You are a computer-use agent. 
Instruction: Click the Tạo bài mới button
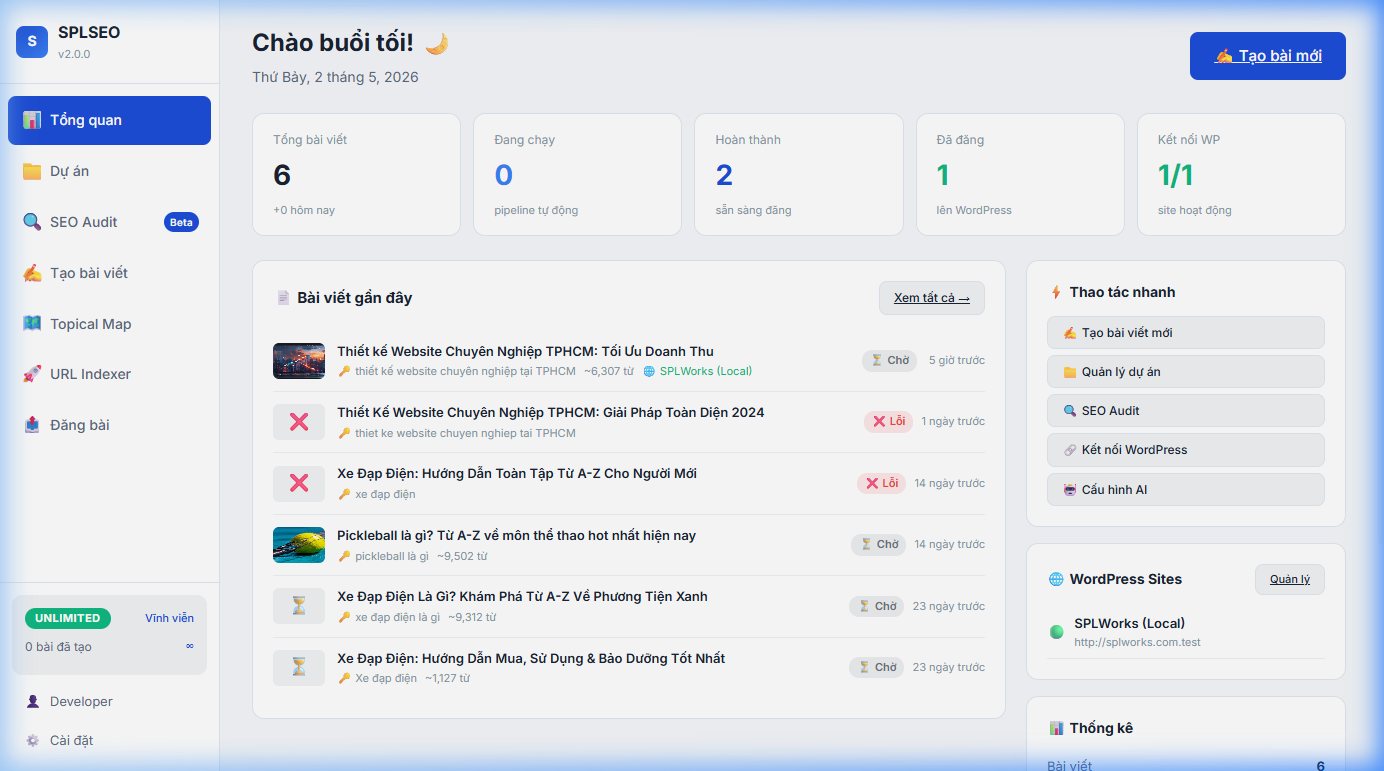[1267, 56]
